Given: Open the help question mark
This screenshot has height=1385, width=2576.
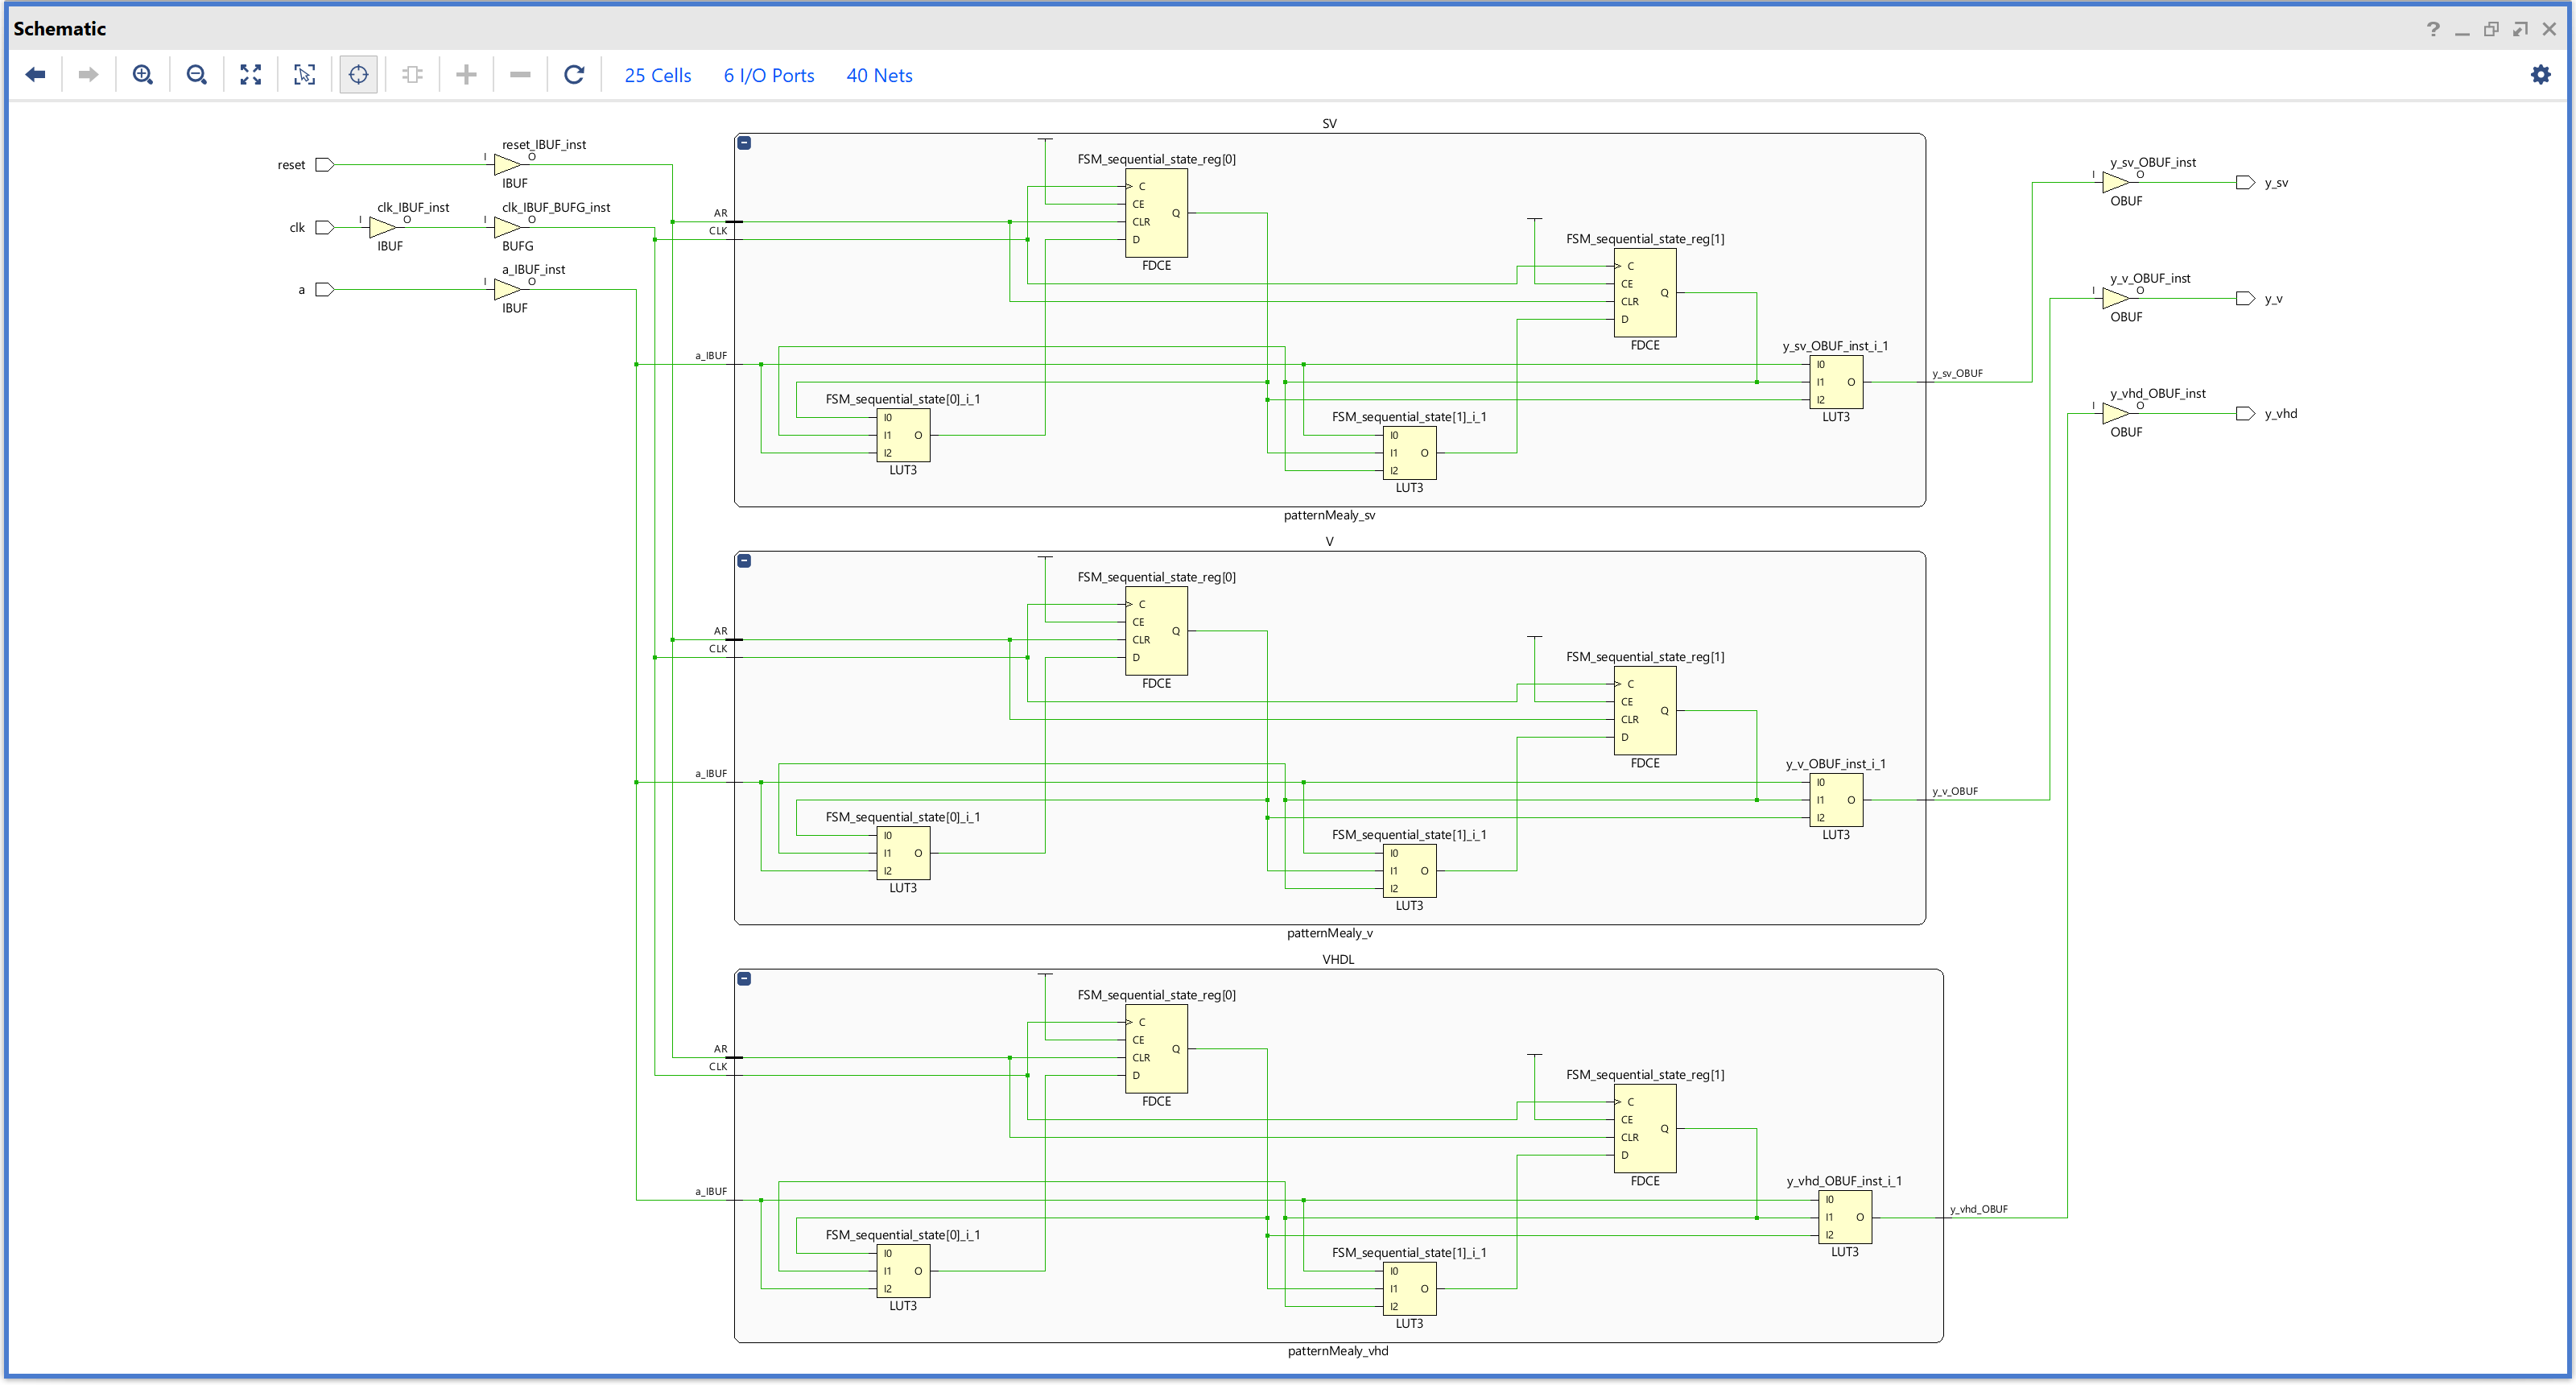Looking at the screenshot, I should (2433, 29).
